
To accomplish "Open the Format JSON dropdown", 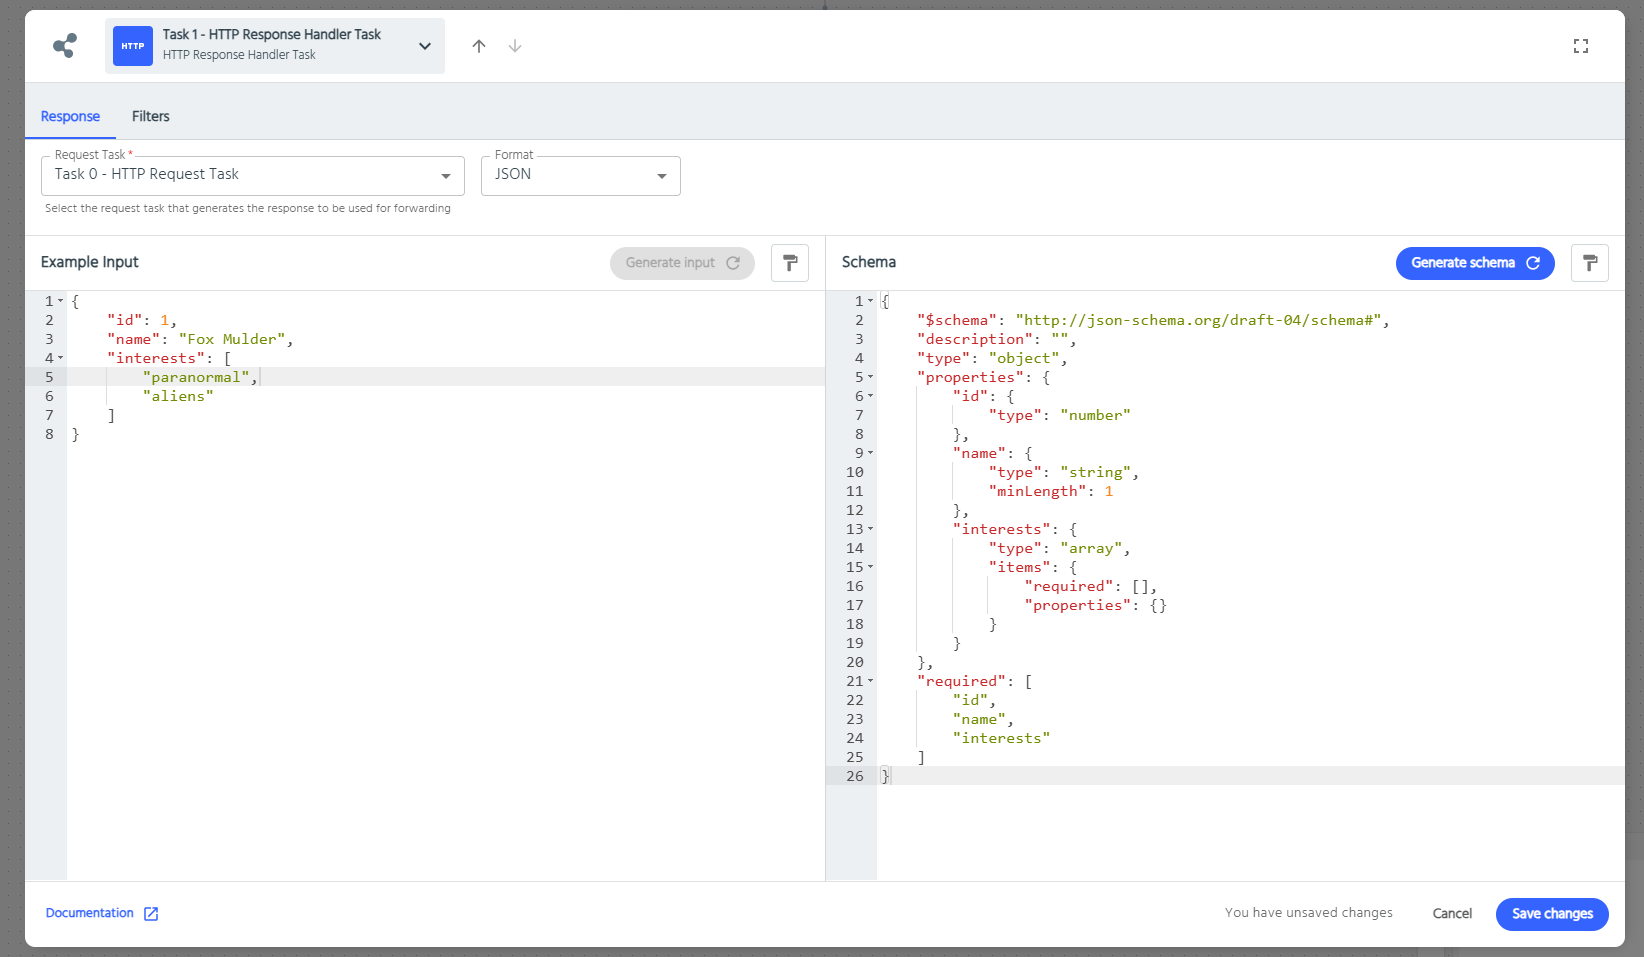I will [581, 175].
